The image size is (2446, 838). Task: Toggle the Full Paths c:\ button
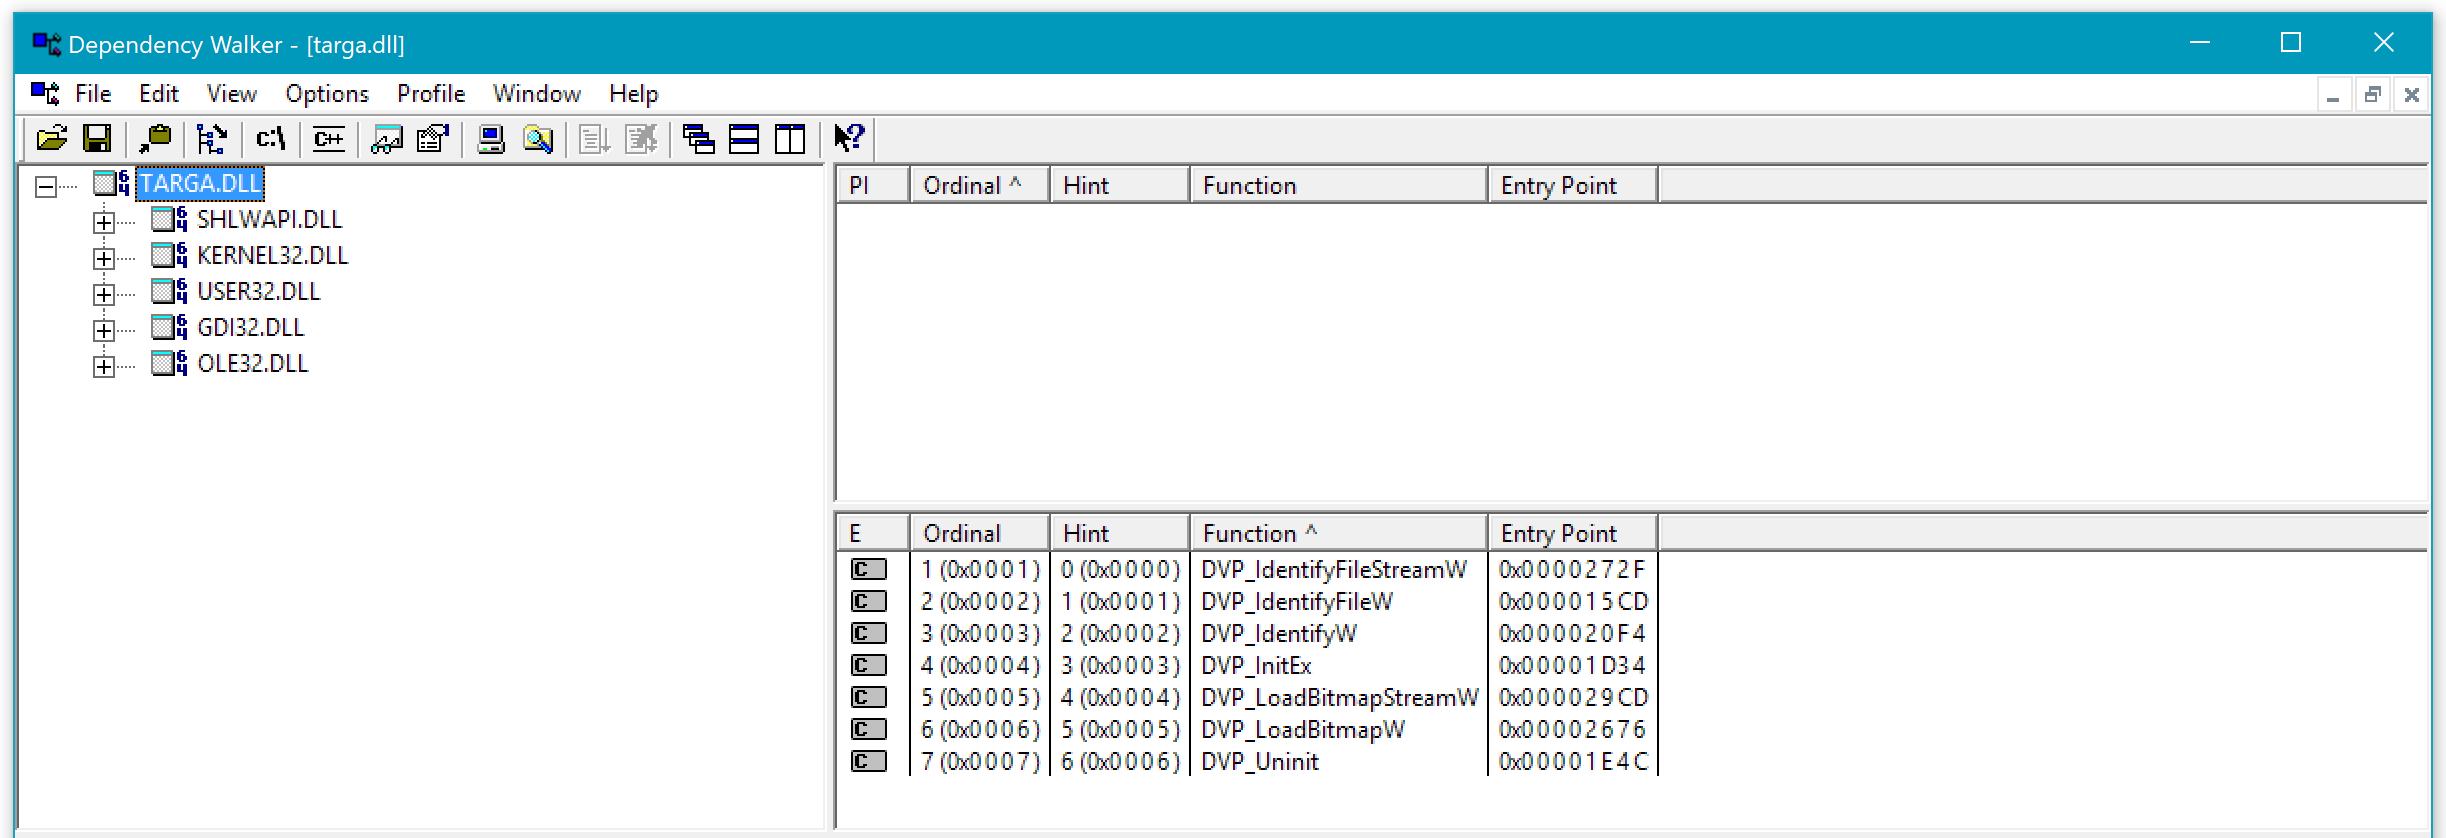click(x=271, y=138)
